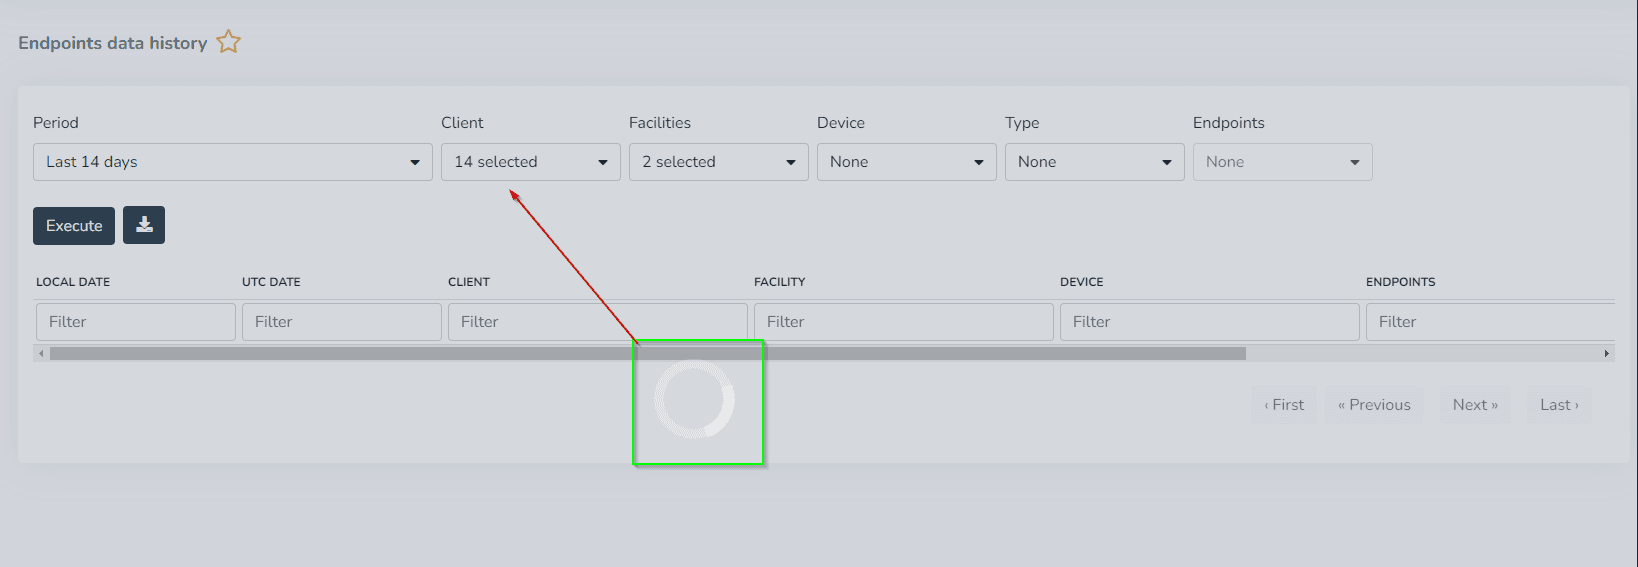Click the UTC Date filter field
Viewport: 1638px width, 567px height.
(x=342, y=322)
